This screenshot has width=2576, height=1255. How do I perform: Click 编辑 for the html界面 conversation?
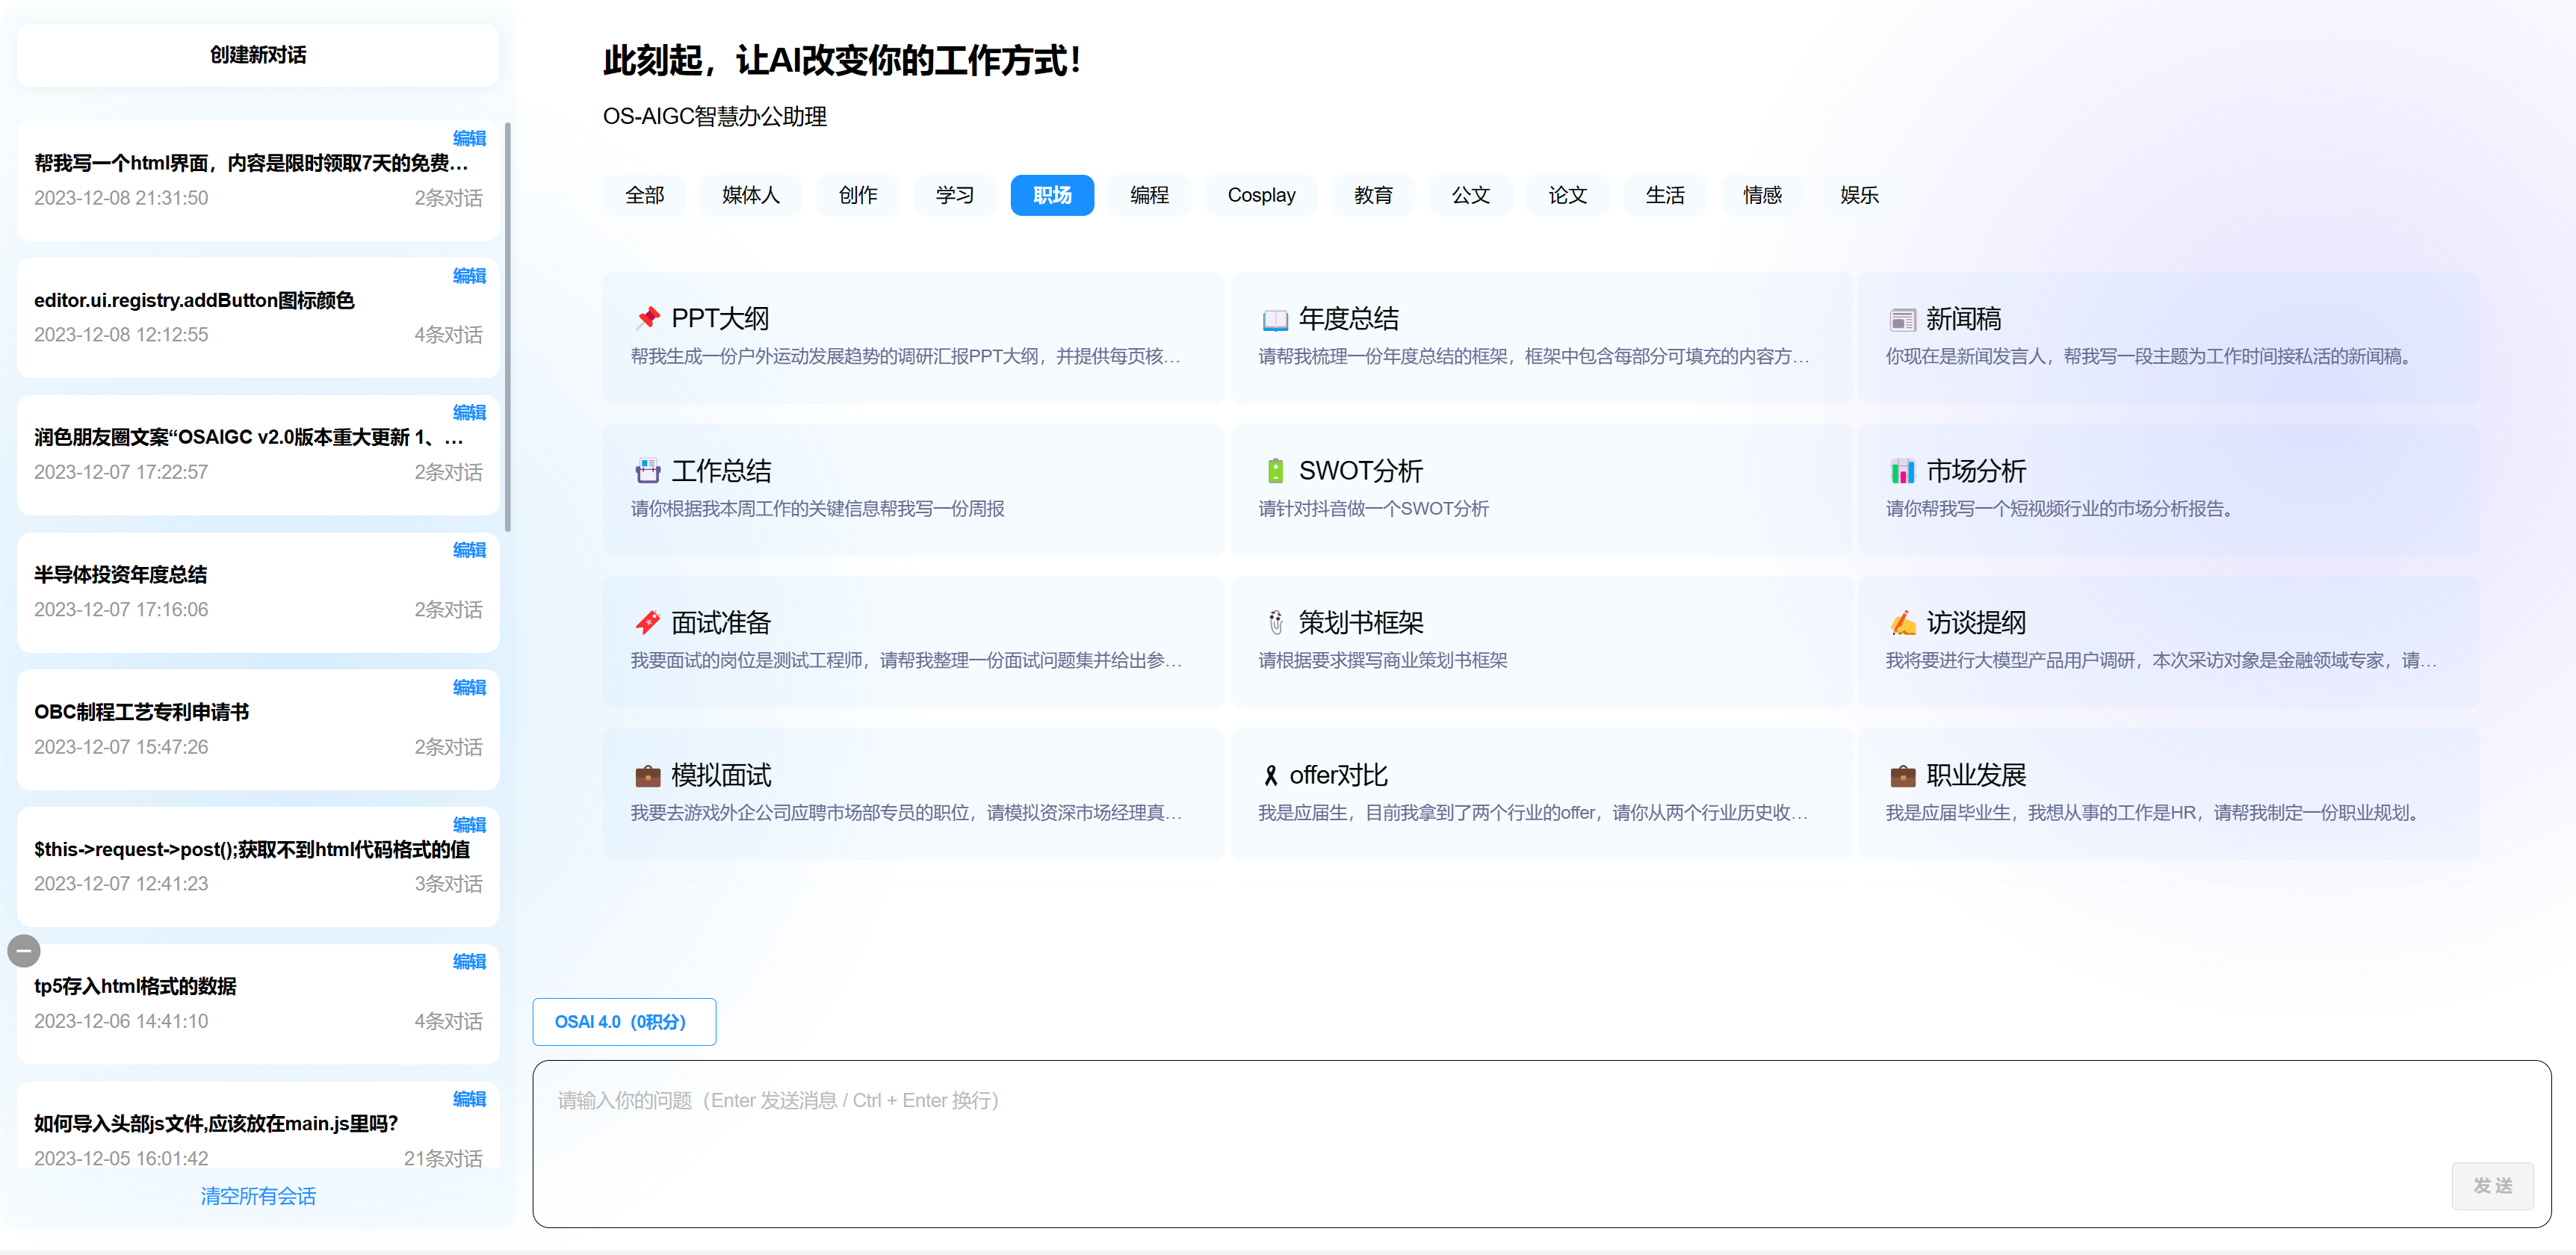click(x=469, y=138)
